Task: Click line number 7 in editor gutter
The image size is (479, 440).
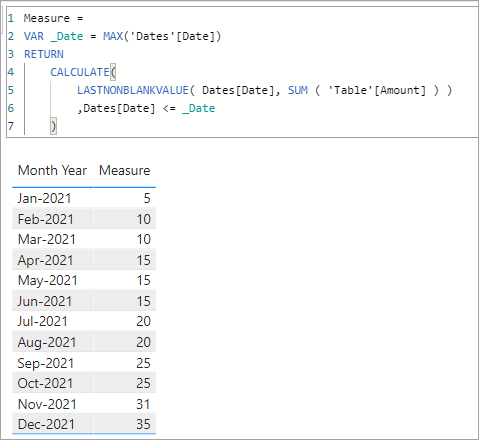Action: pyautogui.click(x=11, y=126)
